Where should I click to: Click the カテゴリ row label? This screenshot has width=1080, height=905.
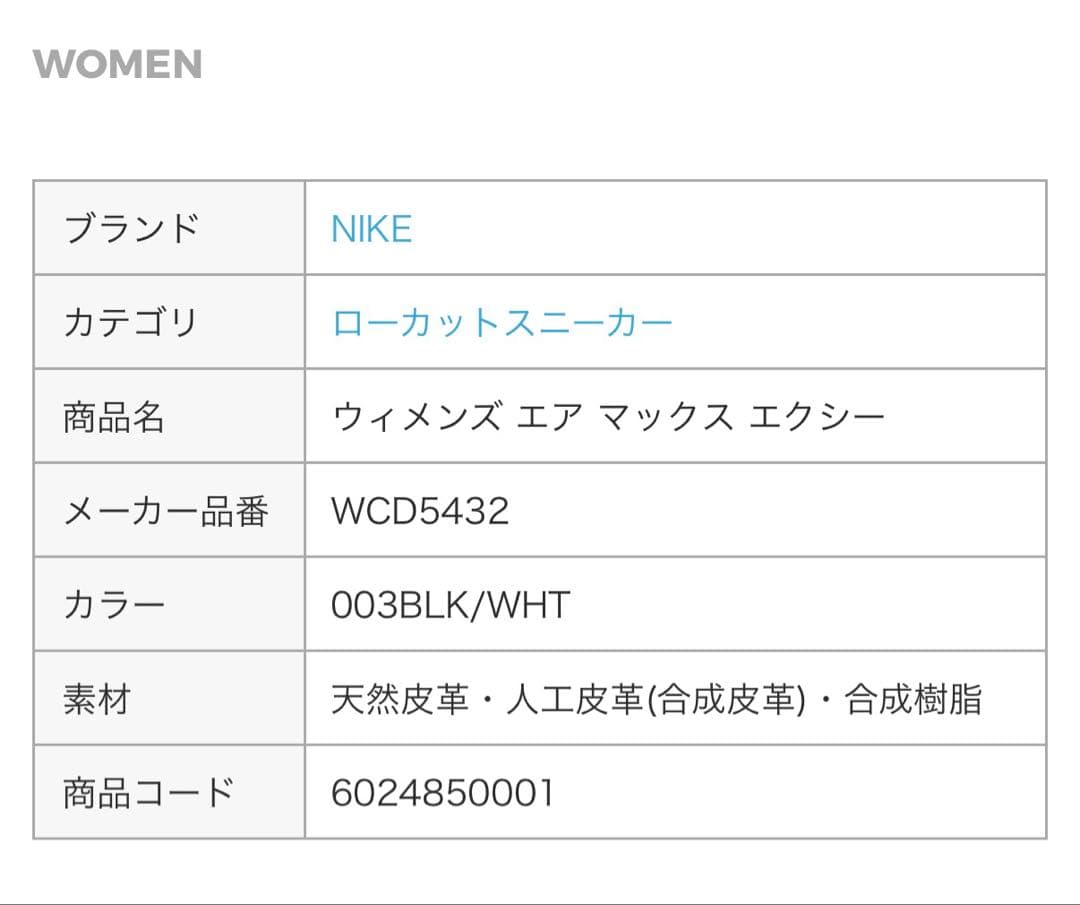(x=130, y=322)
